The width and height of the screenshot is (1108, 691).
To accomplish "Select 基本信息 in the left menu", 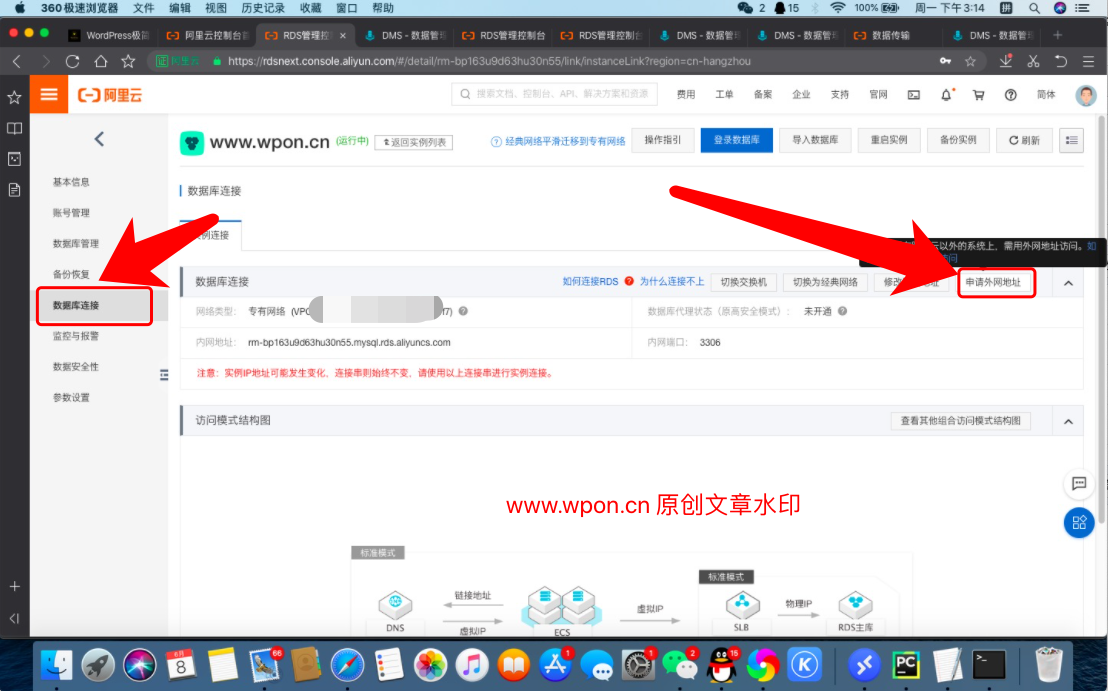I will point(71,182).
